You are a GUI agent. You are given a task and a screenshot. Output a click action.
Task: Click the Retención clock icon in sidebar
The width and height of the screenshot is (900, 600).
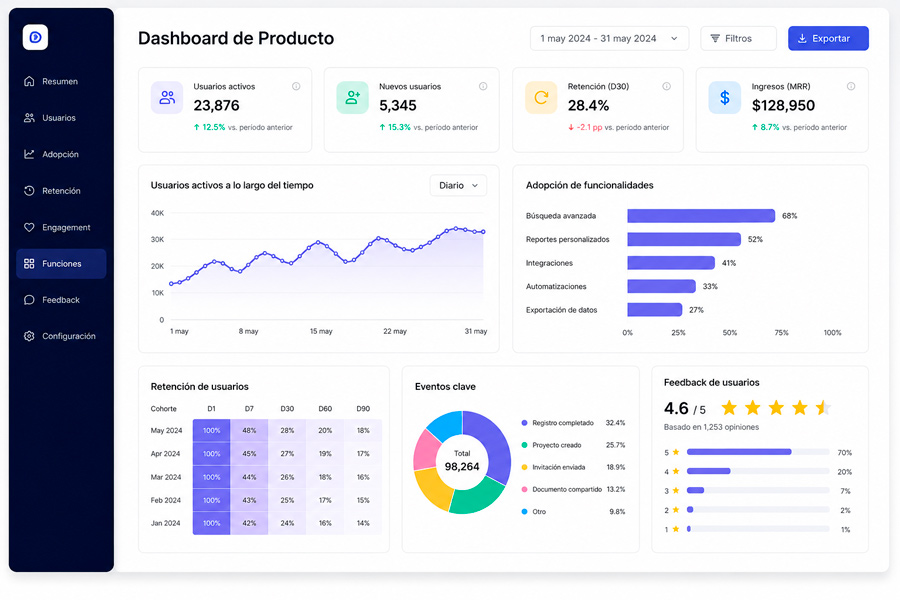click(x=29, y=191)
